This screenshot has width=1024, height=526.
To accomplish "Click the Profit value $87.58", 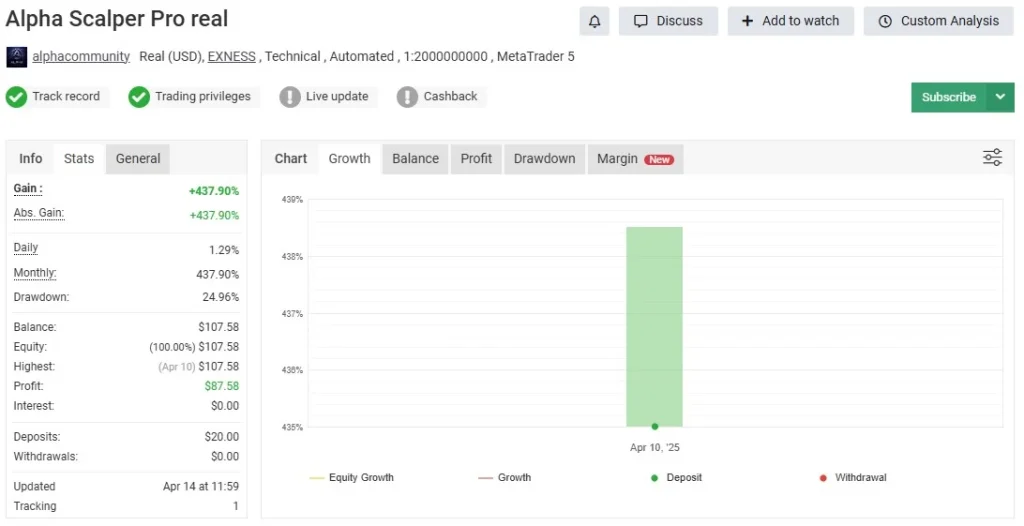I will [222, 386].
